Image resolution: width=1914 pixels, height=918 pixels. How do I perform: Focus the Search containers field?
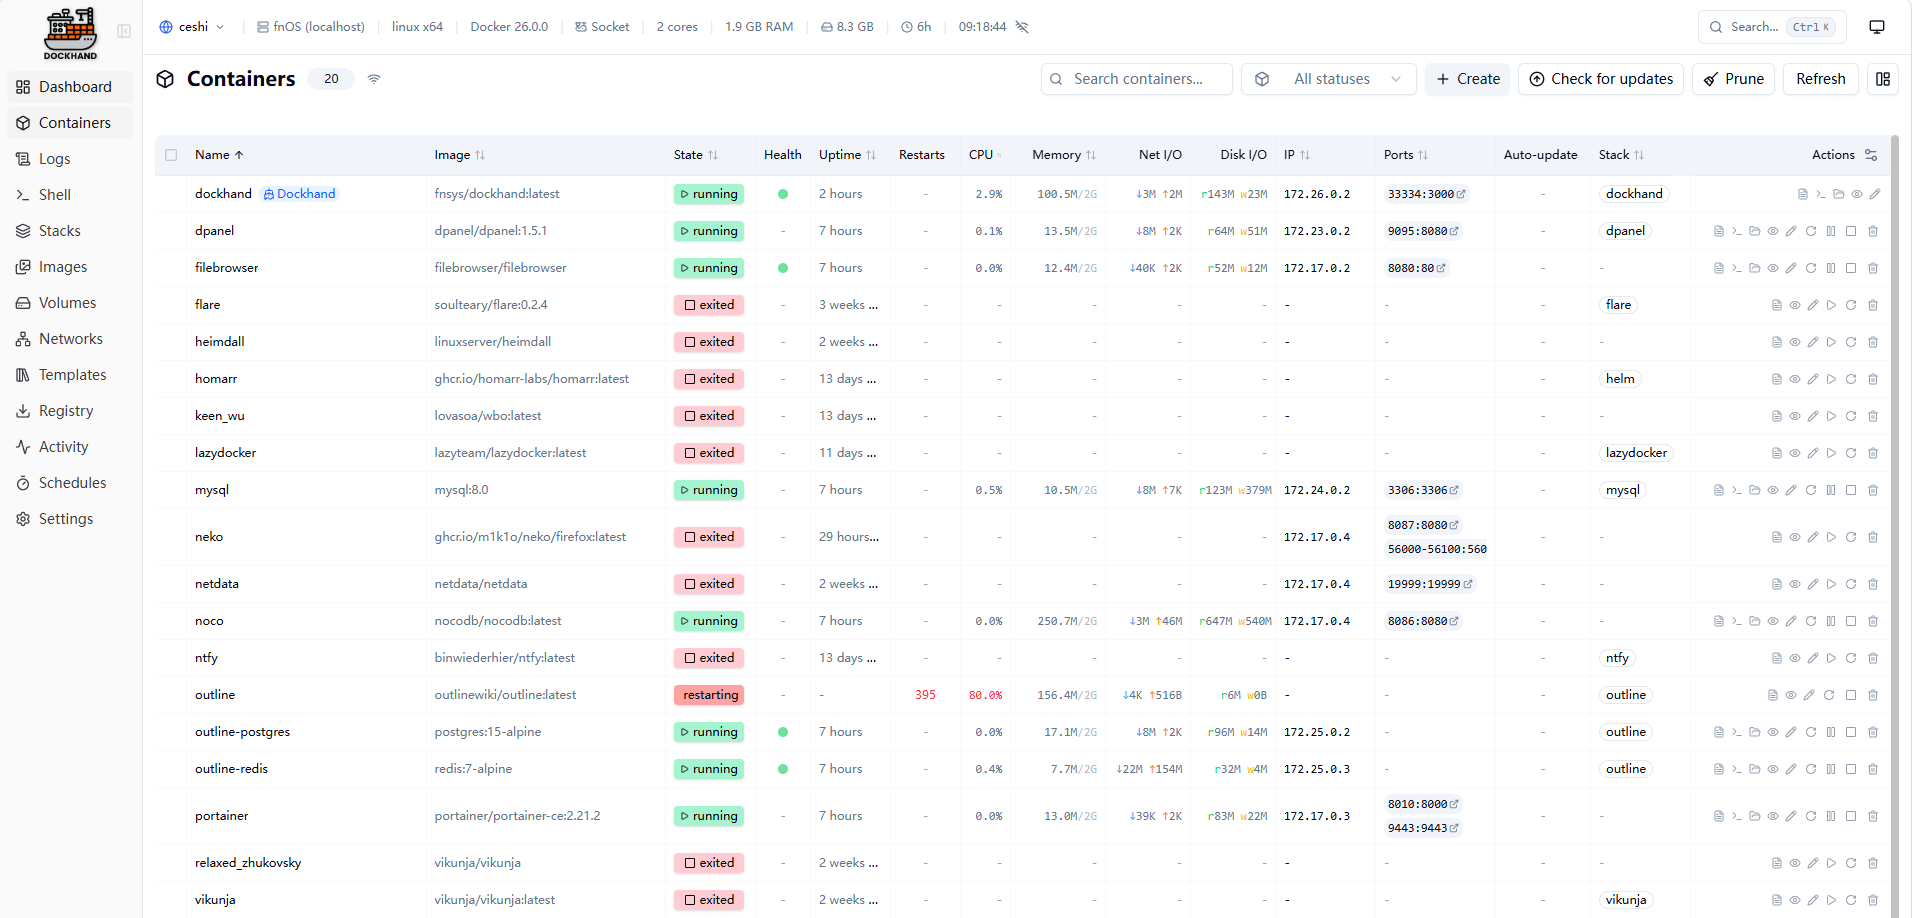tap(1137, 79)
